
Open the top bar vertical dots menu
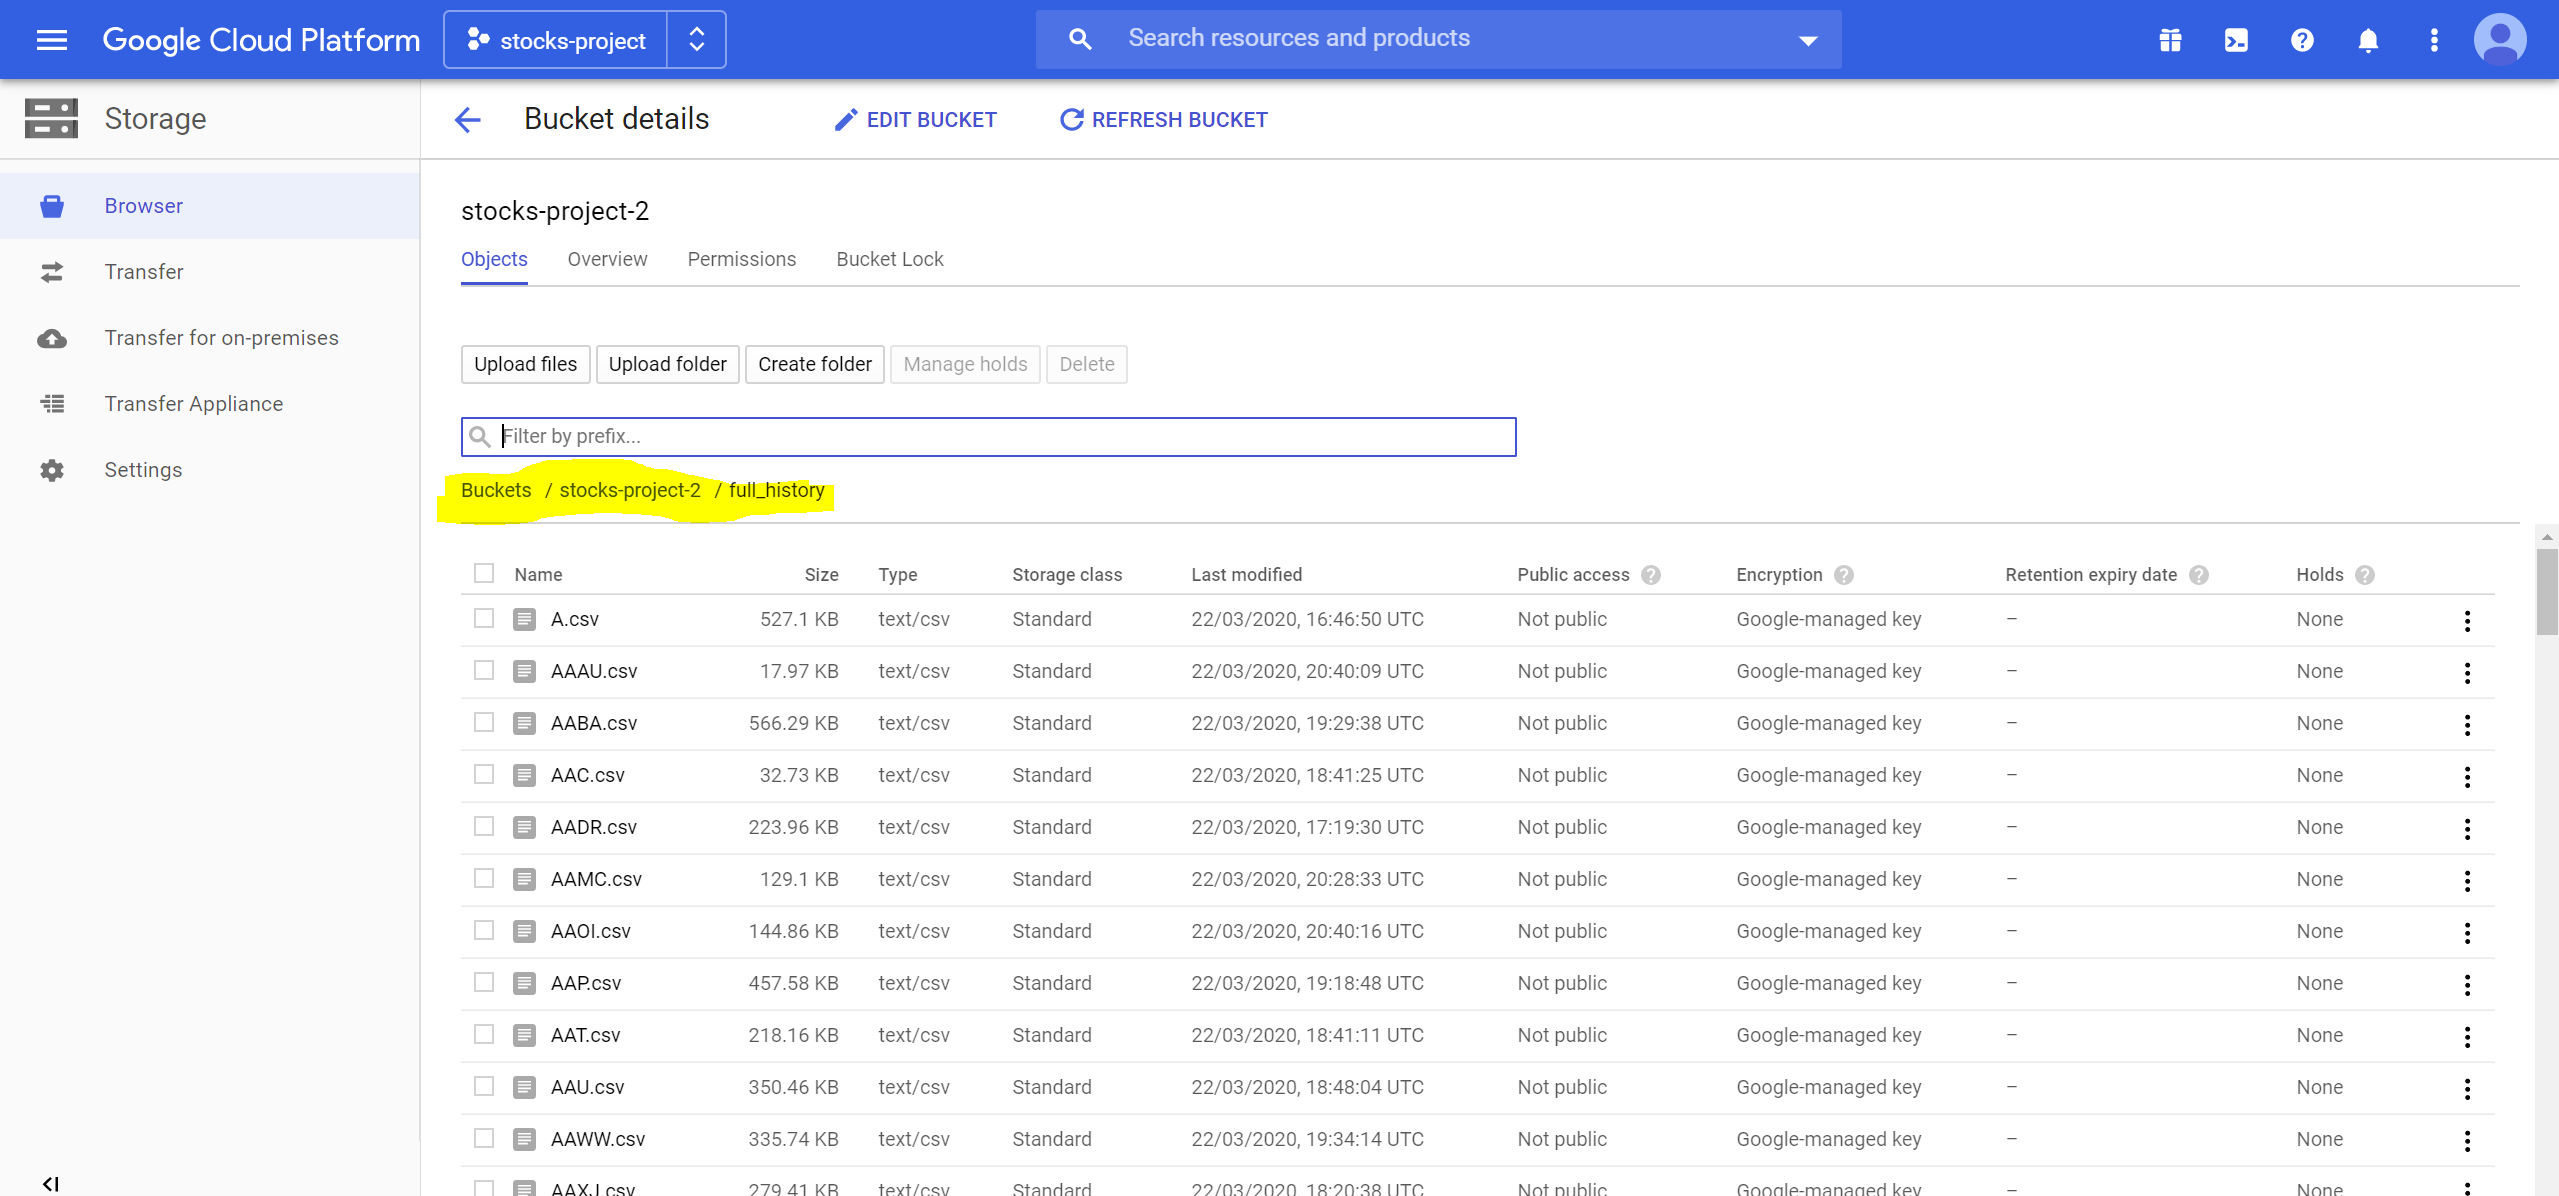[x=2433, y=40]
